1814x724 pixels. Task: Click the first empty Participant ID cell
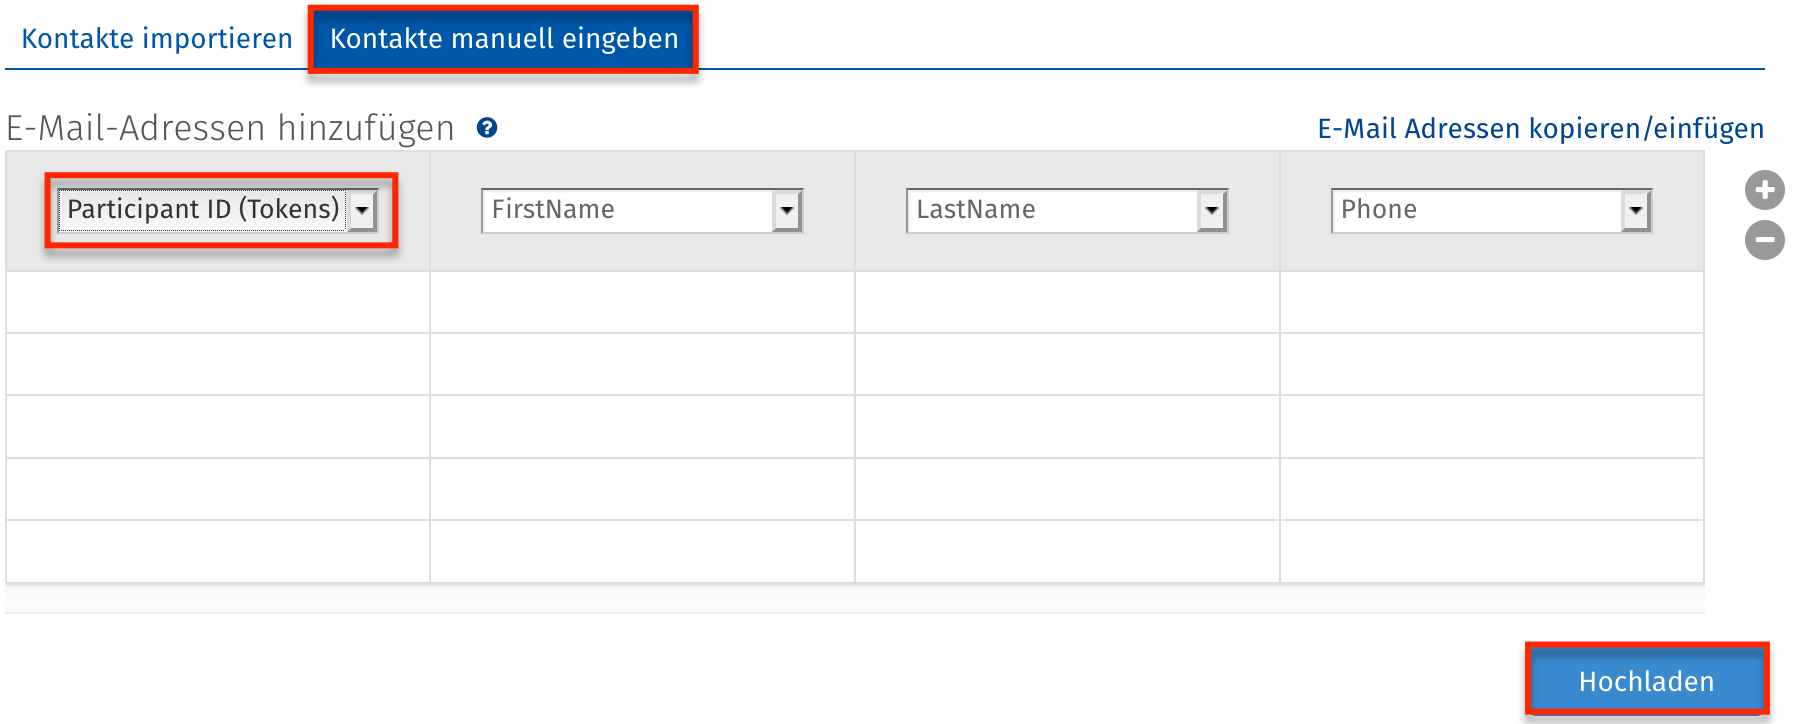pyautogui.click(x=215, y=300)
